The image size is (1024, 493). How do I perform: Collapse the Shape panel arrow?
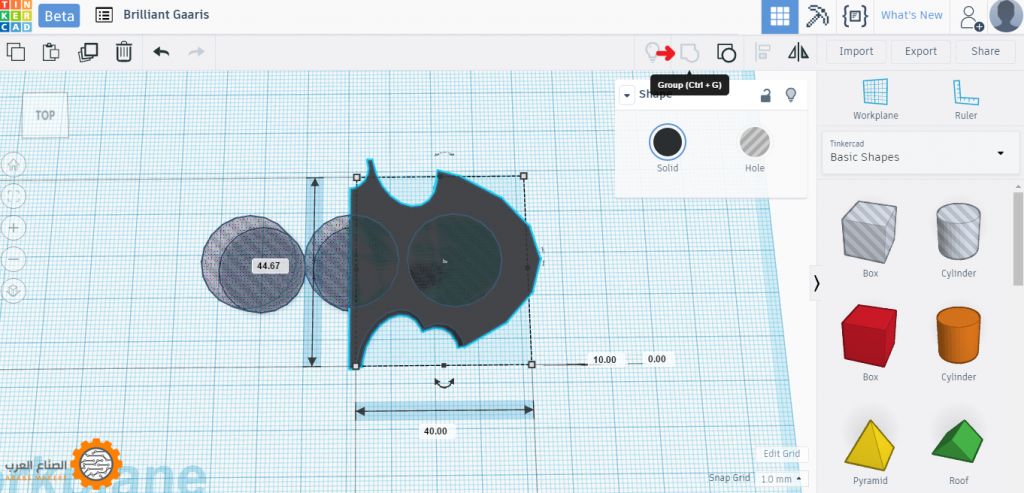627,95
